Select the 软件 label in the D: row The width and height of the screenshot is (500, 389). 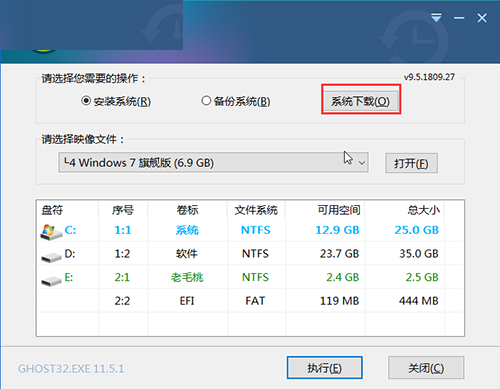187,254
